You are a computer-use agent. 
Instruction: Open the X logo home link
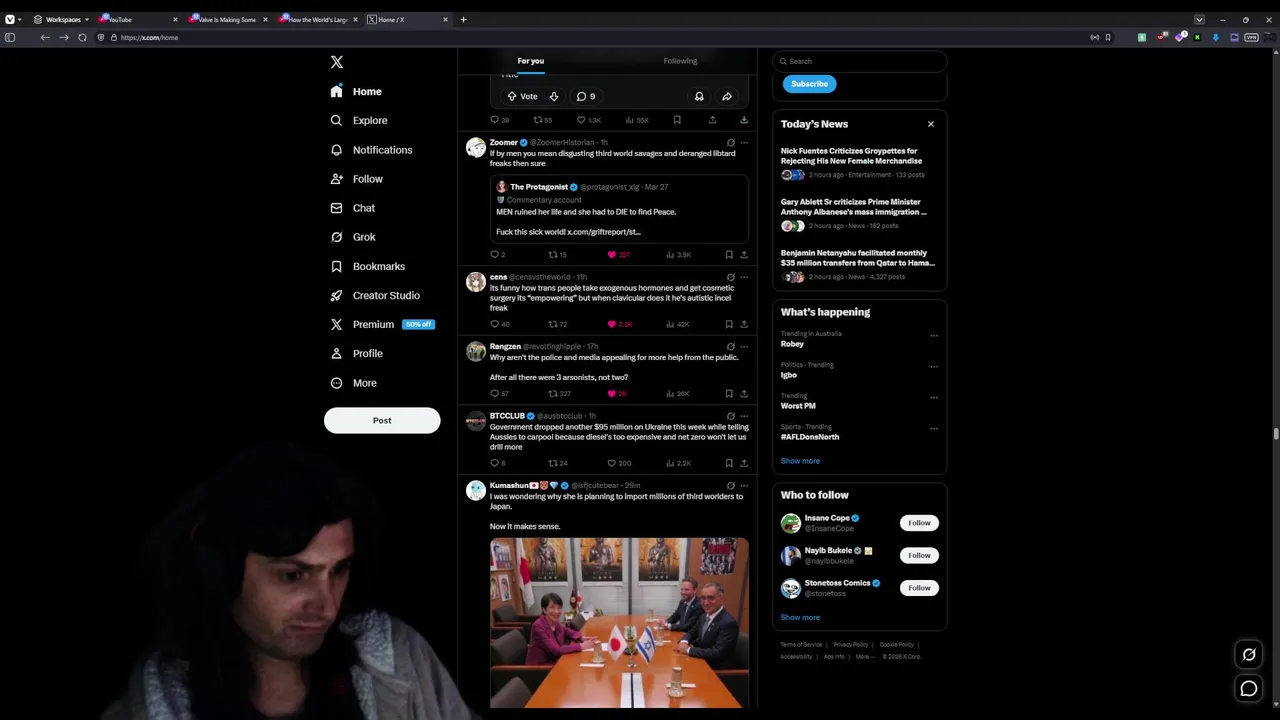(x=337, y=62)
